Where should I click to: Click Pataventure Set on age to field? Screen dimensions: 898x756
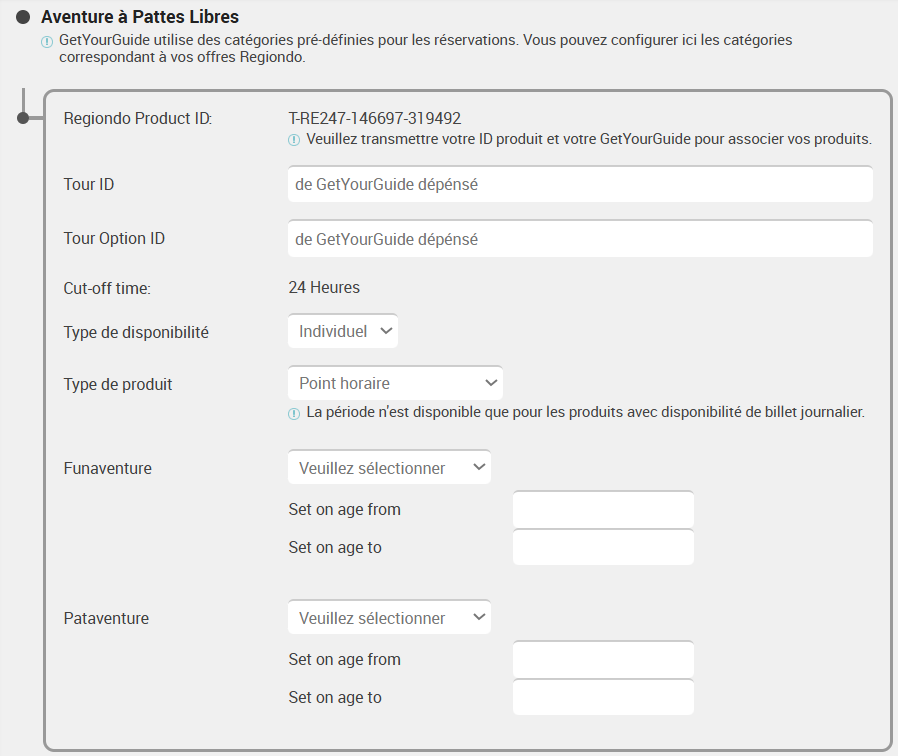[603, 698]
